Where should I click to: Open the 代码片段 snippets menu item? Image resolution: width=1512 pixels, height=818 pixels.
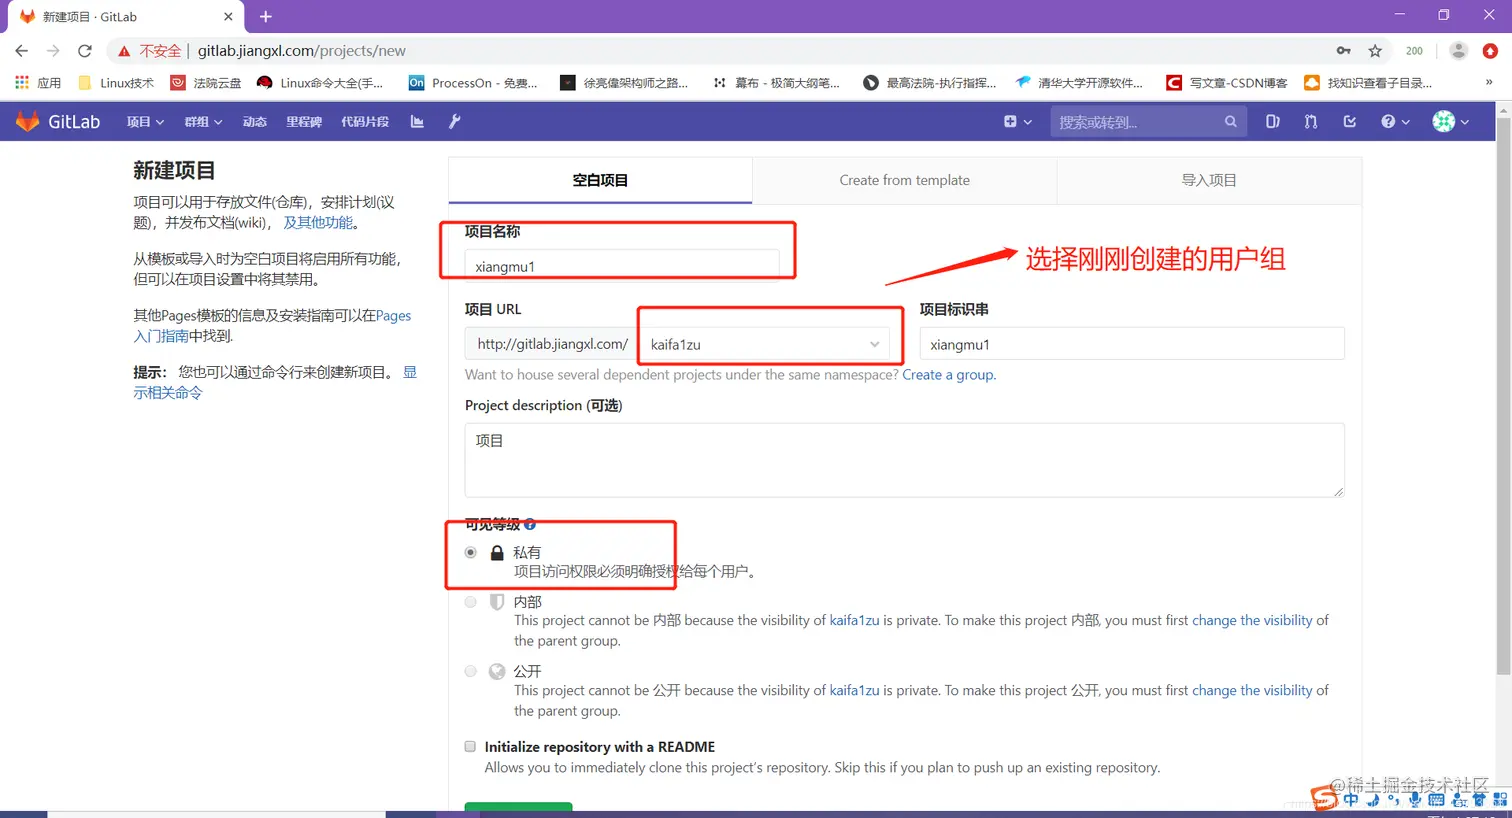point(365,121)
